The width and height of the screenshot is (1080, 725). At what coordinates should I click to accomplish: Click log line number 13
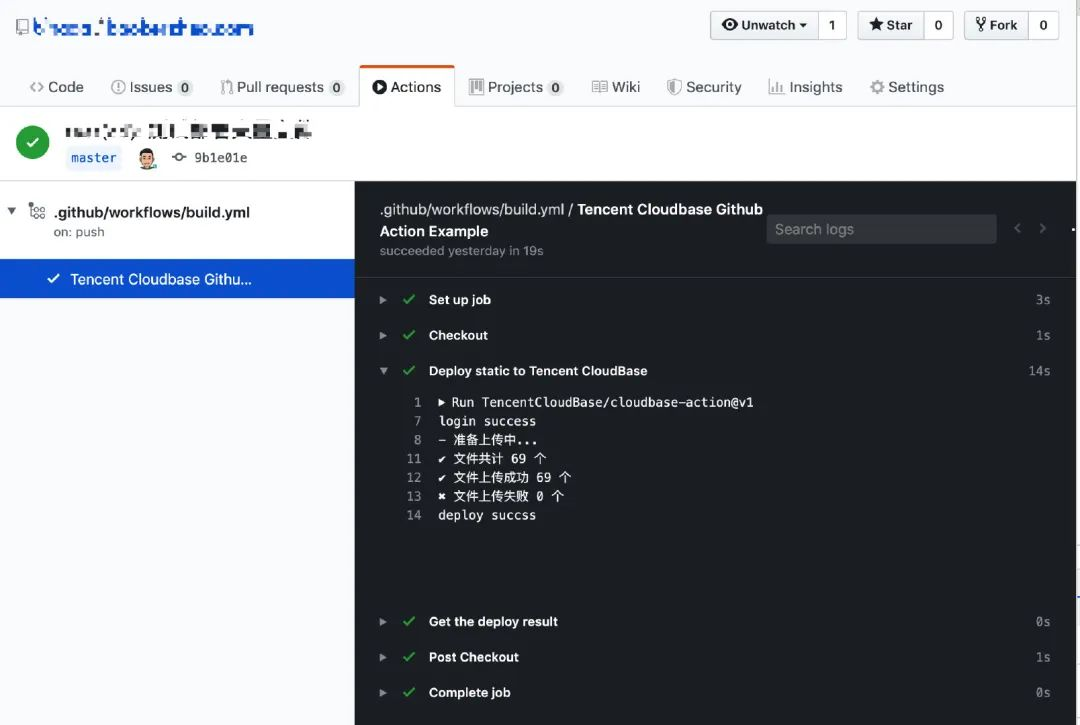click(413, 496)
